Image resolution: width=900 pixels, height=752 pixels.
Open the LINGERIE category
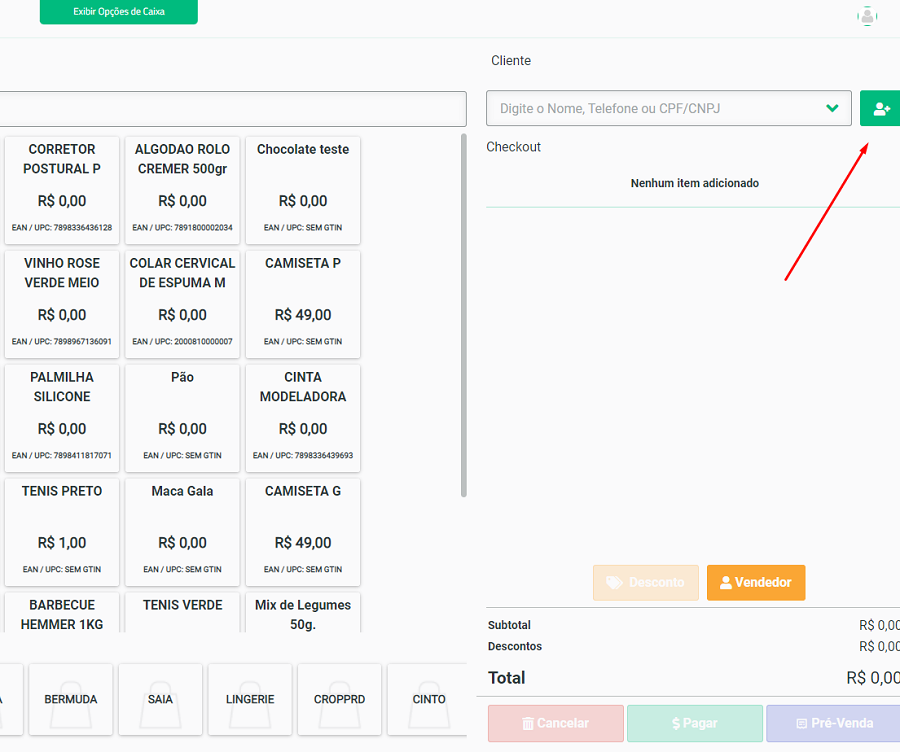click(250, 699)
